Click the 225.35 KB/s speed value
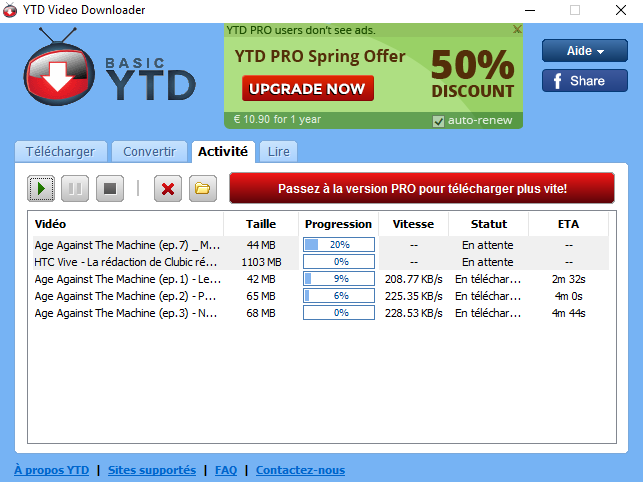Screen dimensions: 643x482 pos(413,296)
